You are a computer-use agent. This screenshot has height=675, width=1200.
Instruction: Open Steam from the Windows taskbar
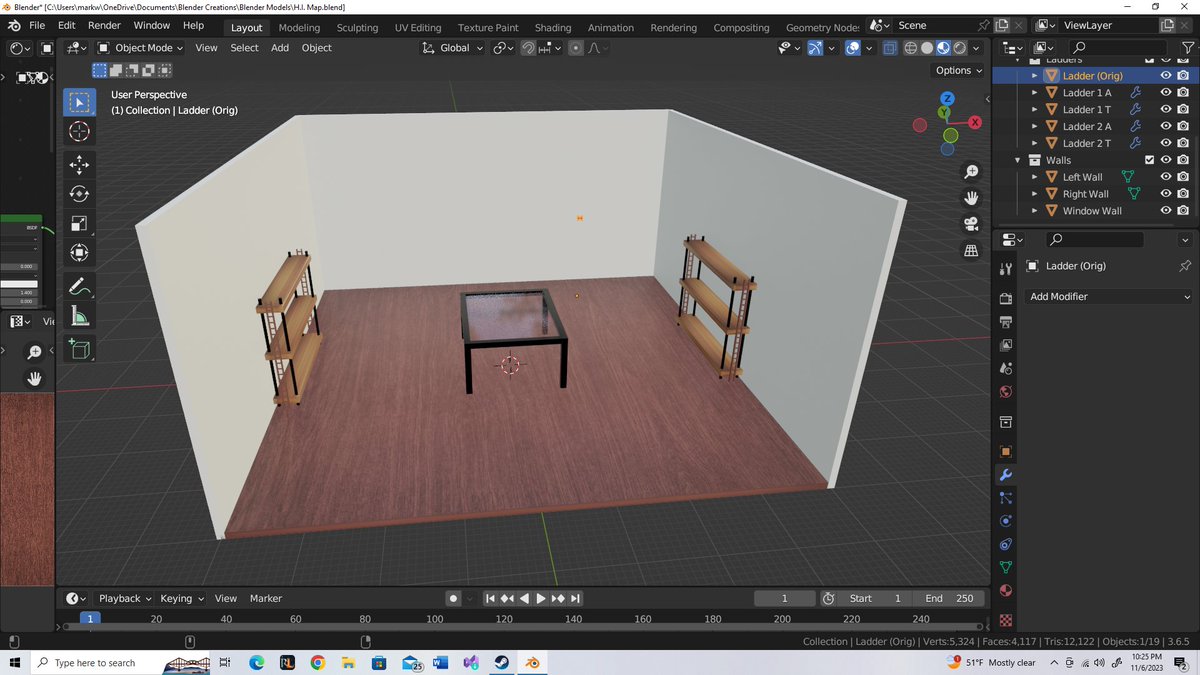(x=501, y=663)
